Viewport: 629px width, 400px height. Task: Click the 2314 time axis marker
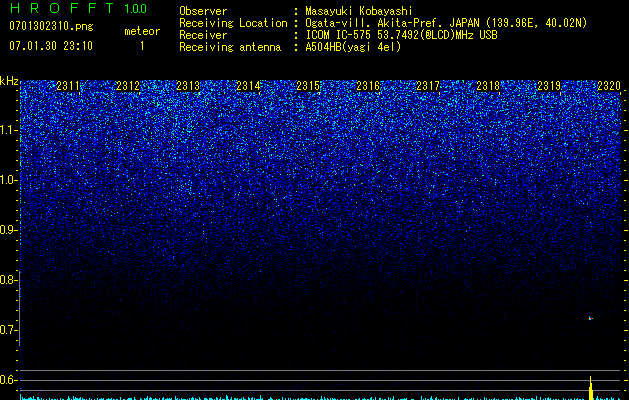point(248,85)
